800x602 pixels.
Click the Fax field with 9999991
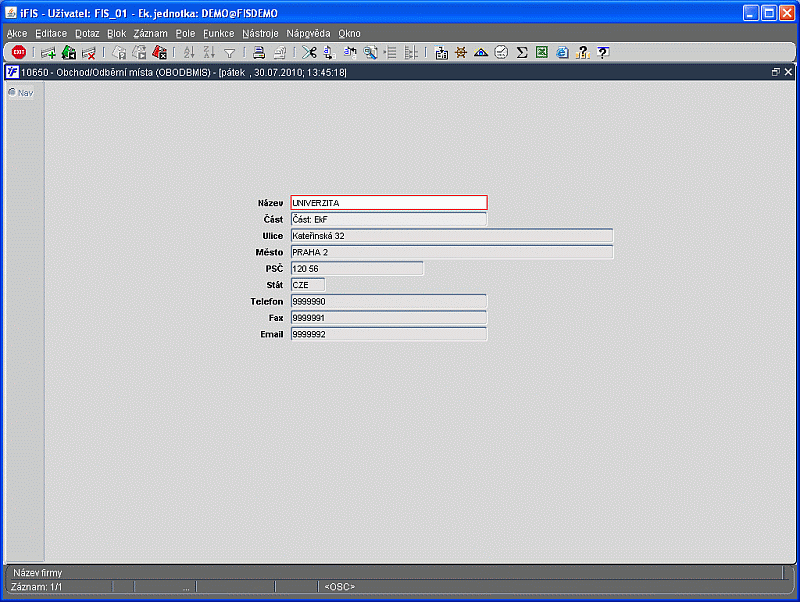click(x=389, y=318)
